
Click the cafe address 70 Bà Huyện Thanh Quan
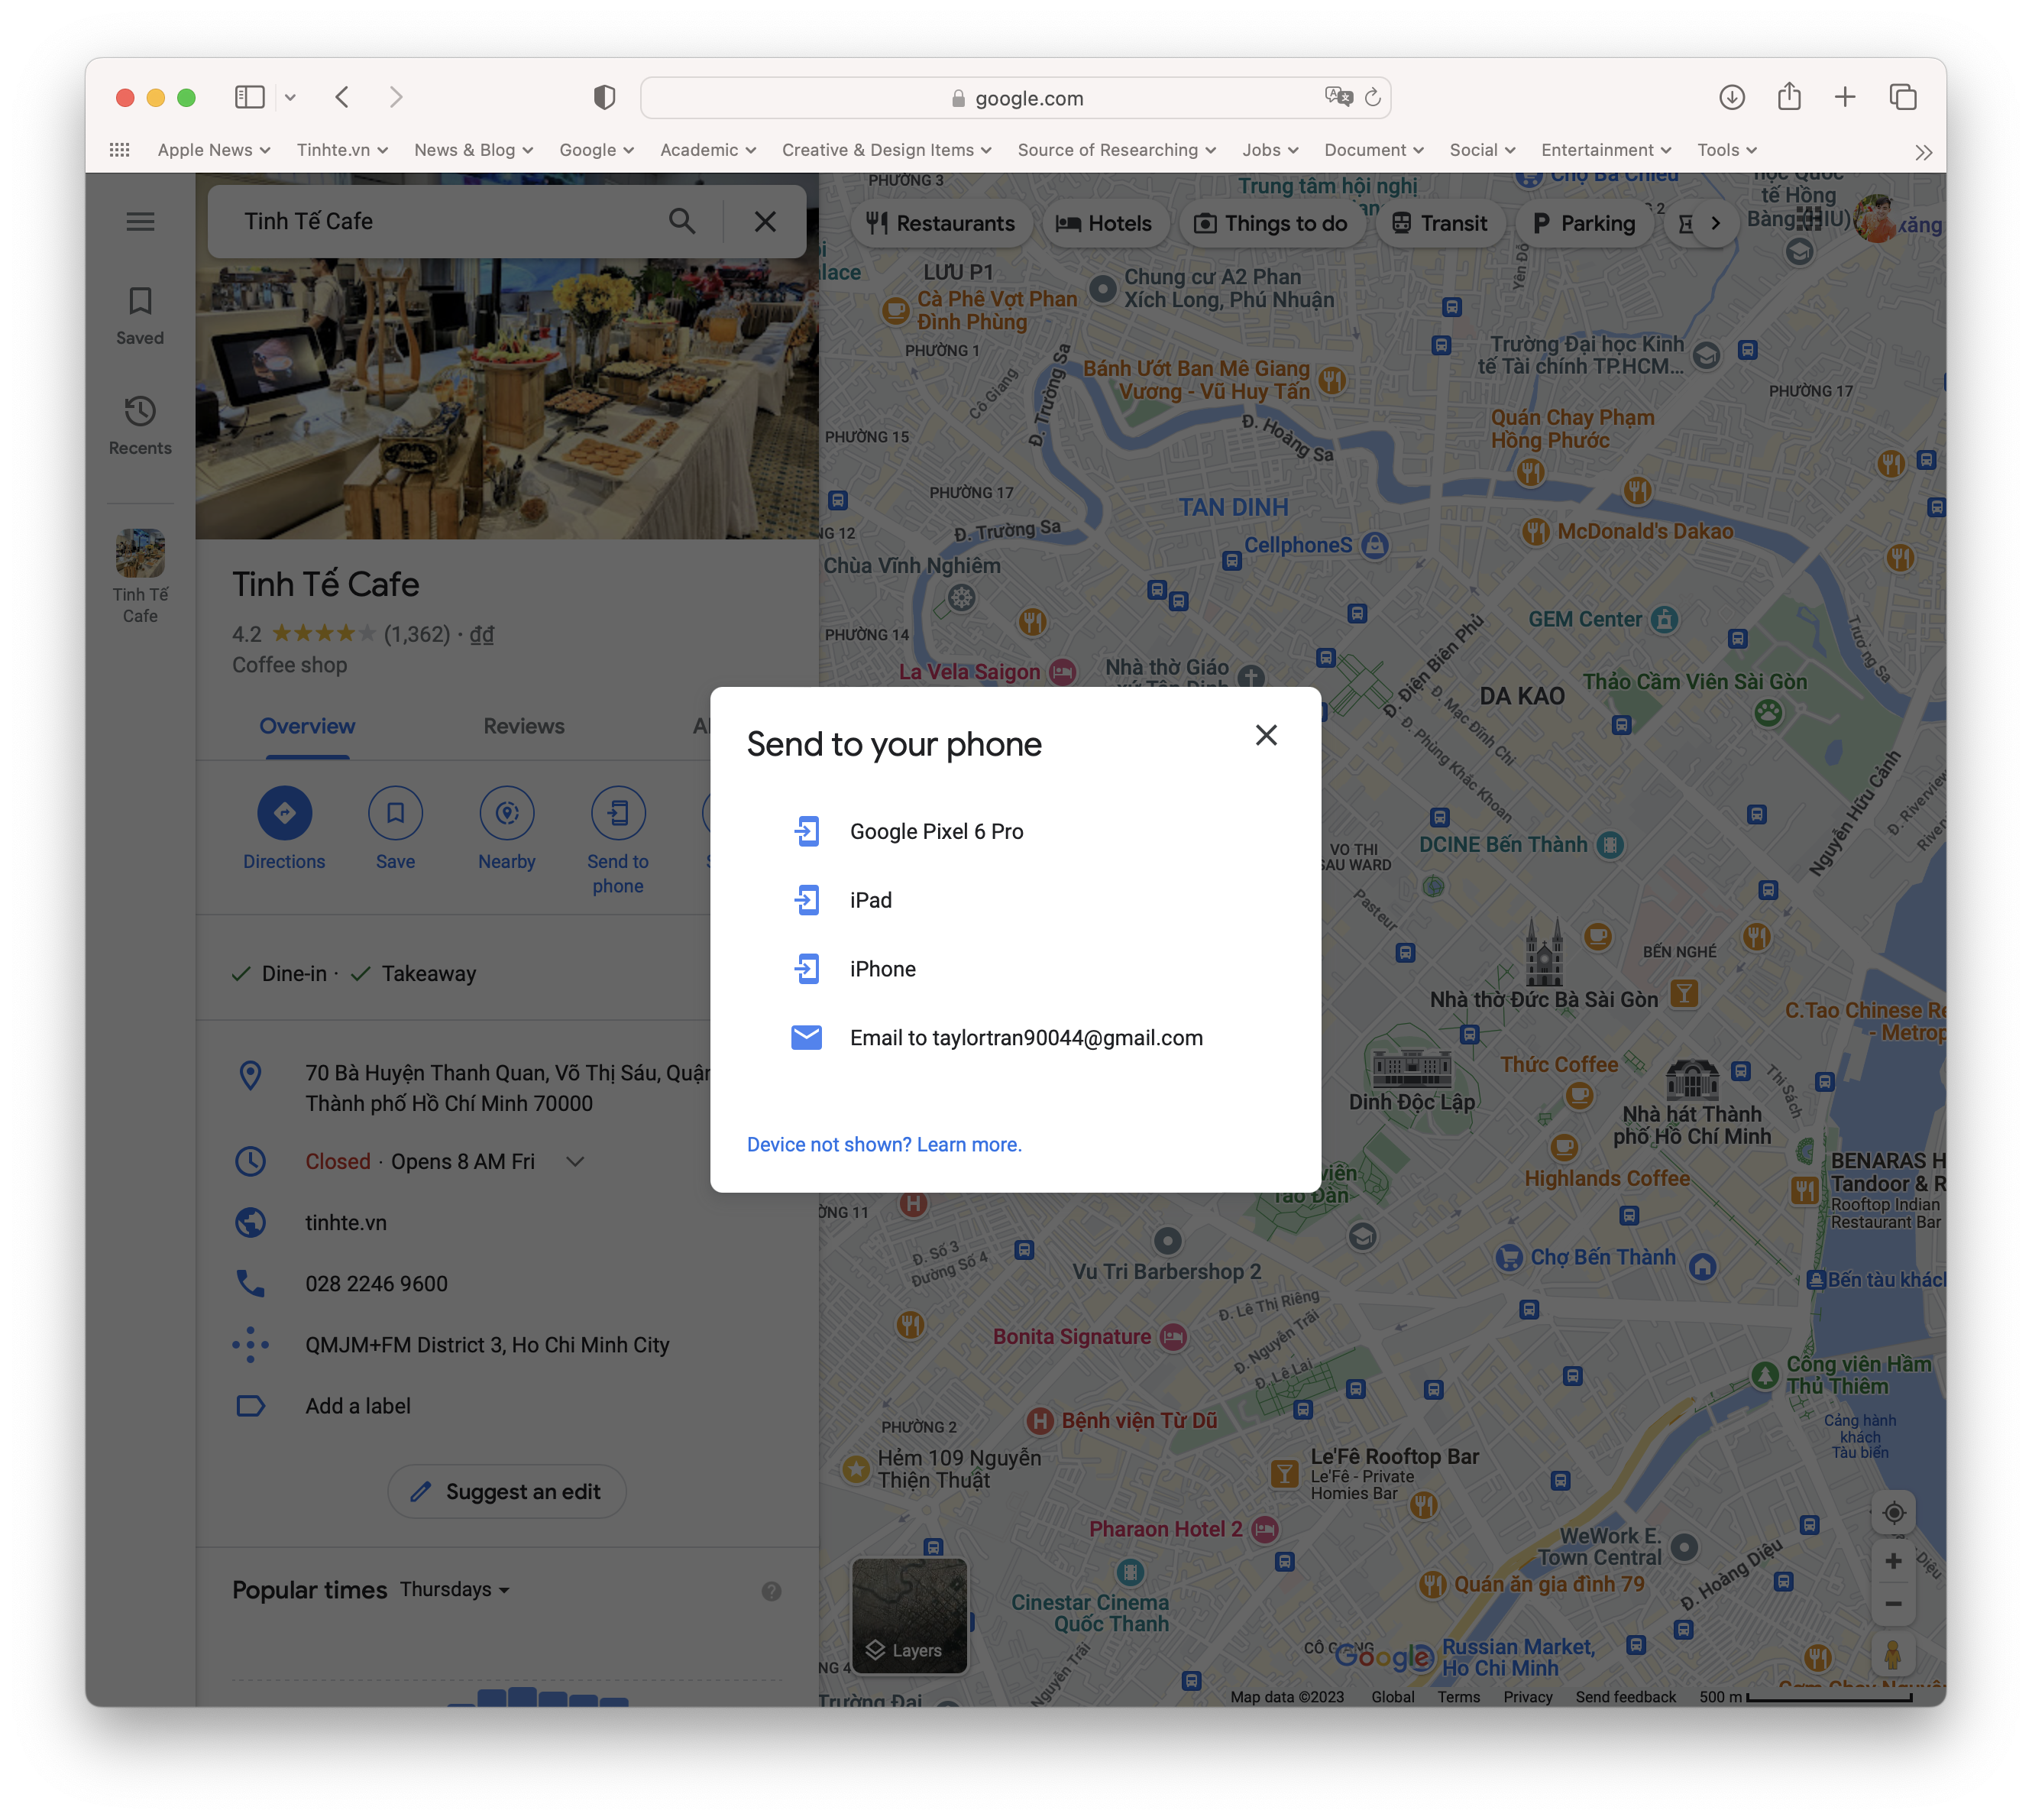pyautogui.click(x=507, y=1088)
